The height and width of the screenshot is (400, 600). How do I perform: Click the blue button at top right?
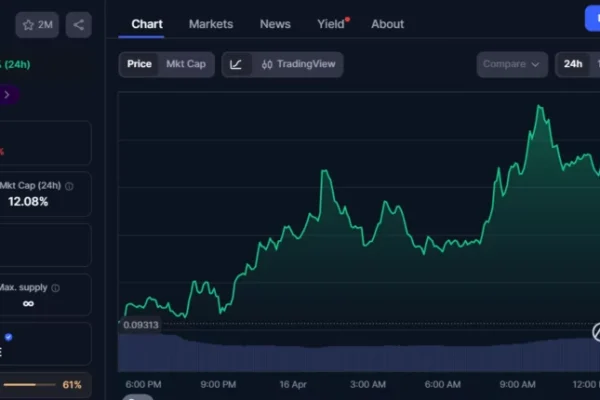593,20
